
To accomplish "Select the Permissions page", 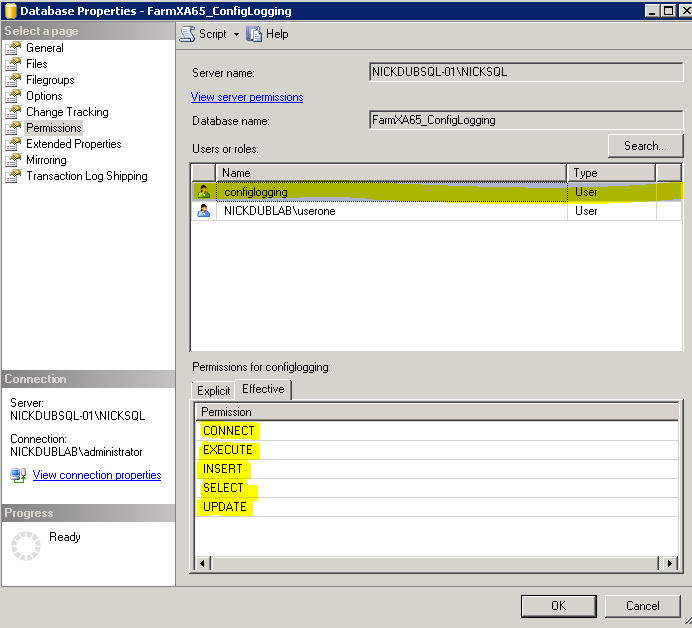I will tap(54, 128).
